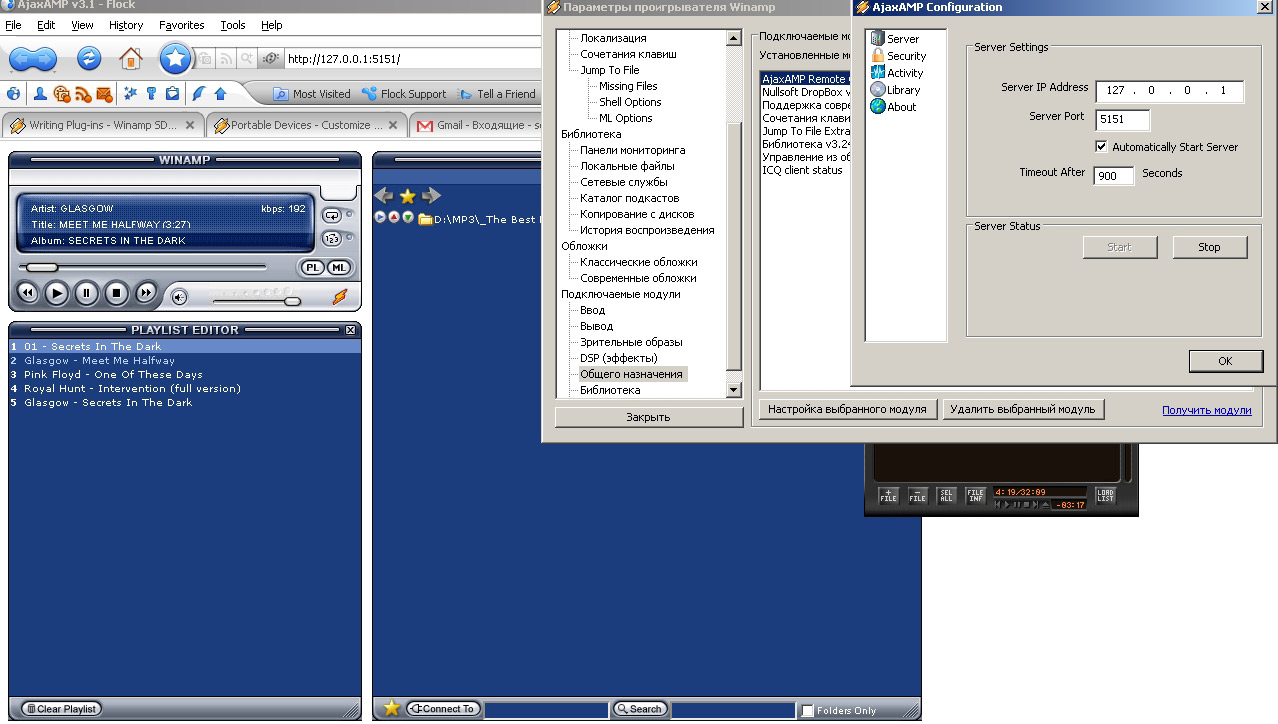Open the Favorites stars sidebar icon
Image resolution: width=1278 pixels, height=724 pixels.
pyautogui.click(x=130, y=94)
